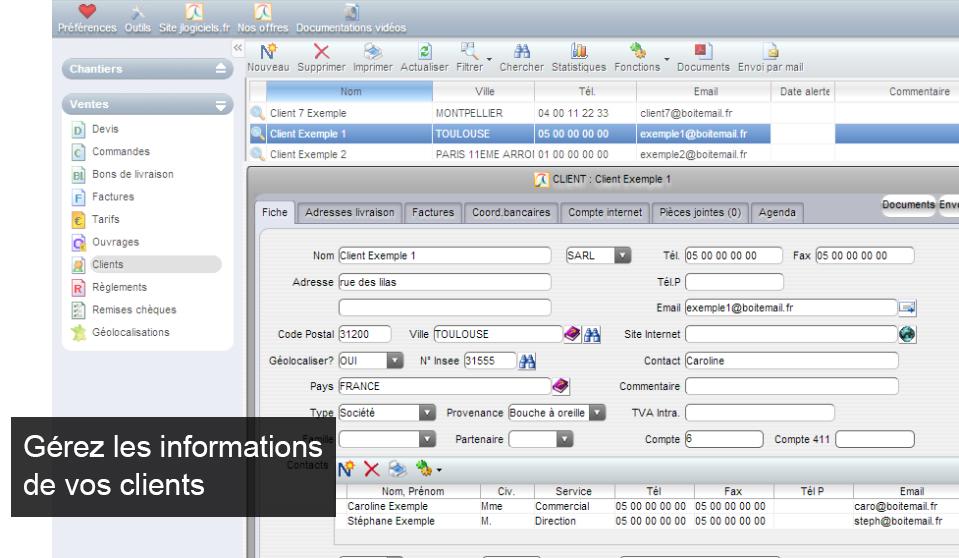Screen dimensions: 959x558
Task: Open Devis in Ventes menu
Action: [105, 129]
